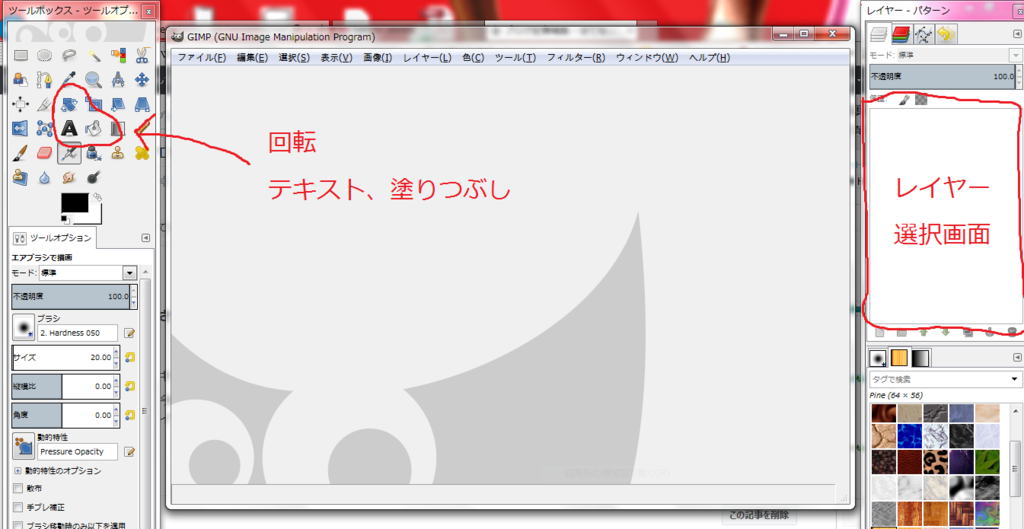Switch to the Undo History tab
This screenshot has height=529, width=1024.
point(945,33)
